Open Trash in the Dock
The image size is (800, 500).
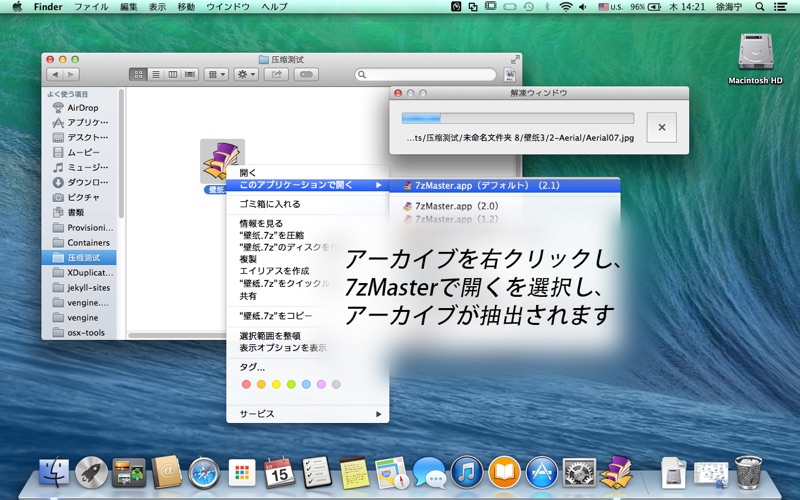[x=748, y=472]
